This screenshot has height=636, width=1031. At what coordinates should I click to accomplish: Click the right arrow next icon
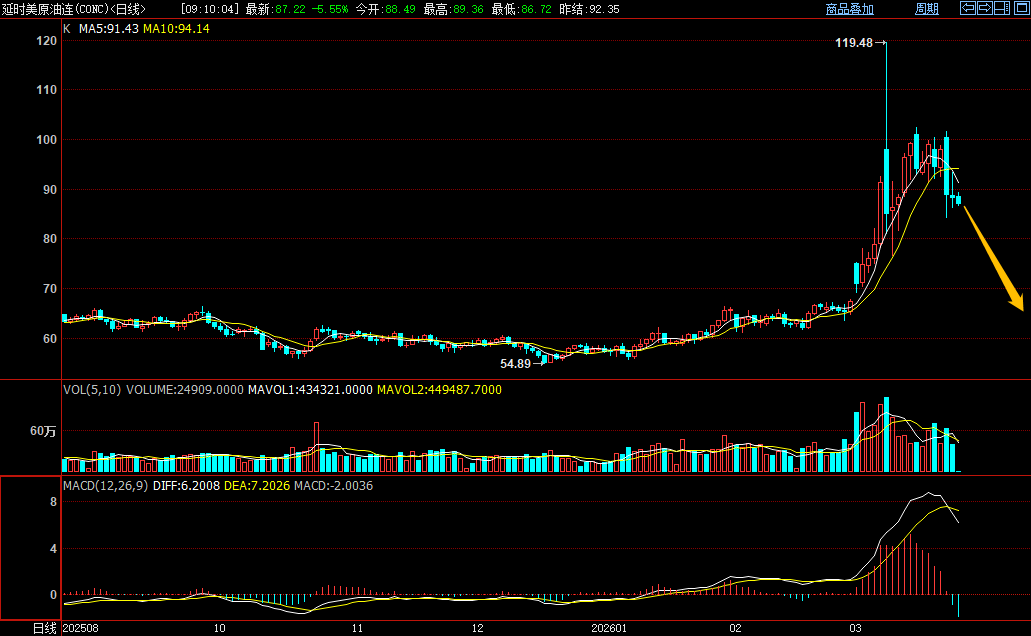pos(985,8)
